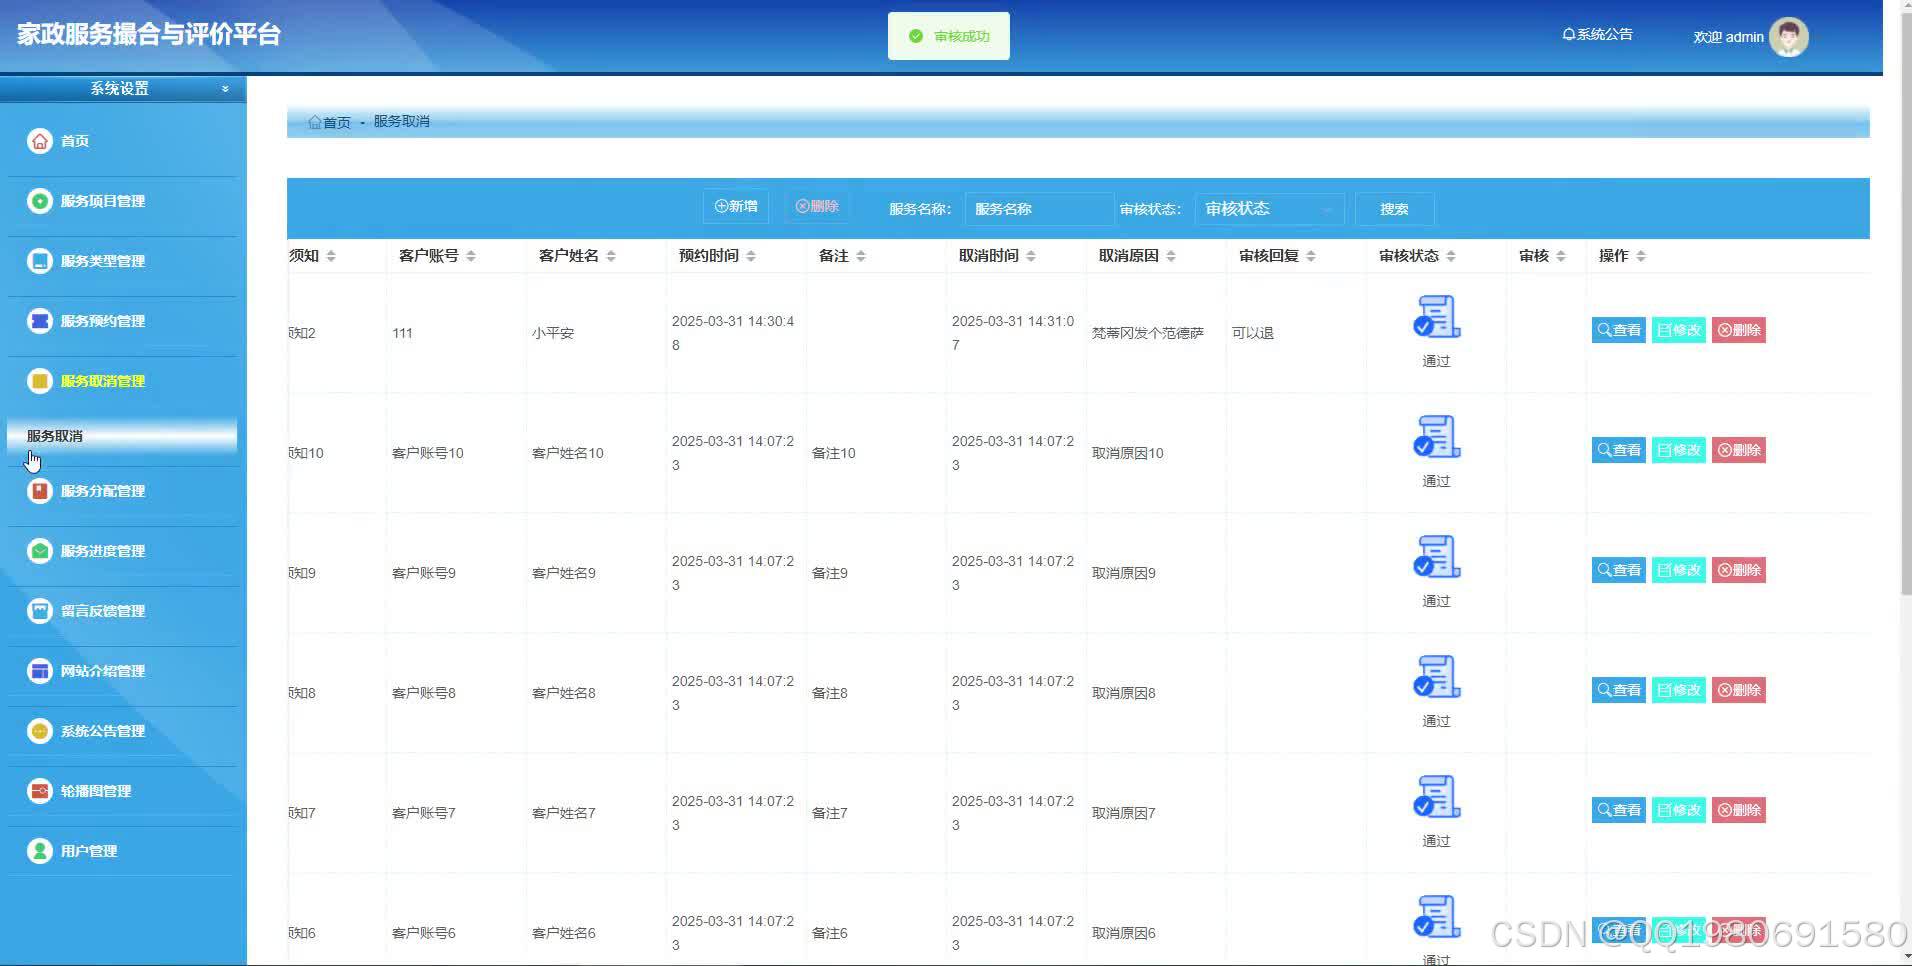Click the approved status icon in 客户姓名6 row

[x=1436, y=917]
